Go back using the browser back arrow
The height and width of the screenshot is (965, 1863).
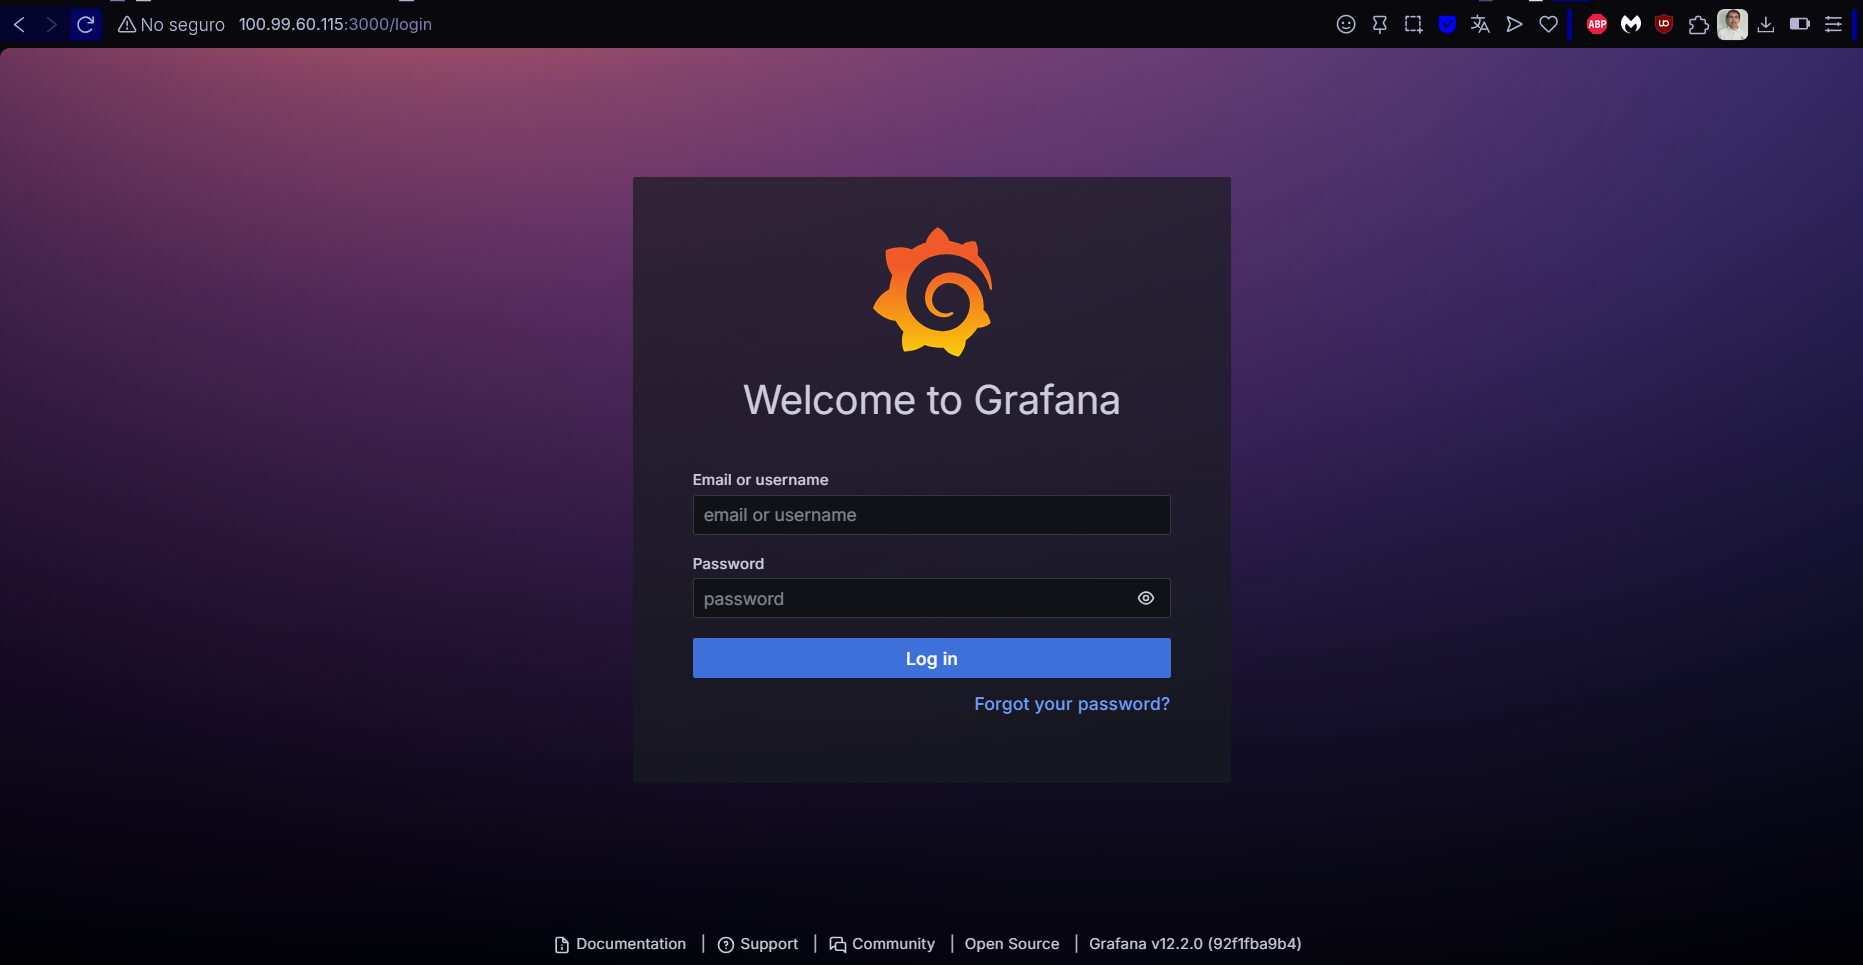19,24
